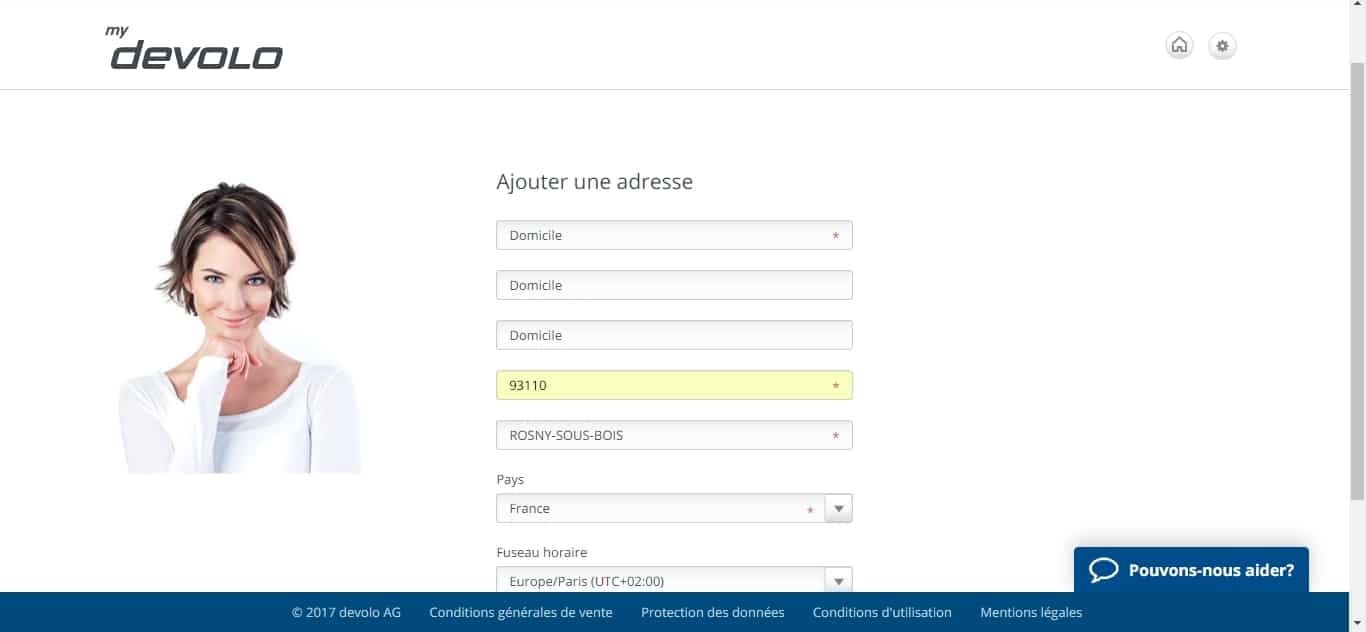This screenshot has height=632, width=1366.
Task: Click the postal code field 93110
Action: [674, 385]
